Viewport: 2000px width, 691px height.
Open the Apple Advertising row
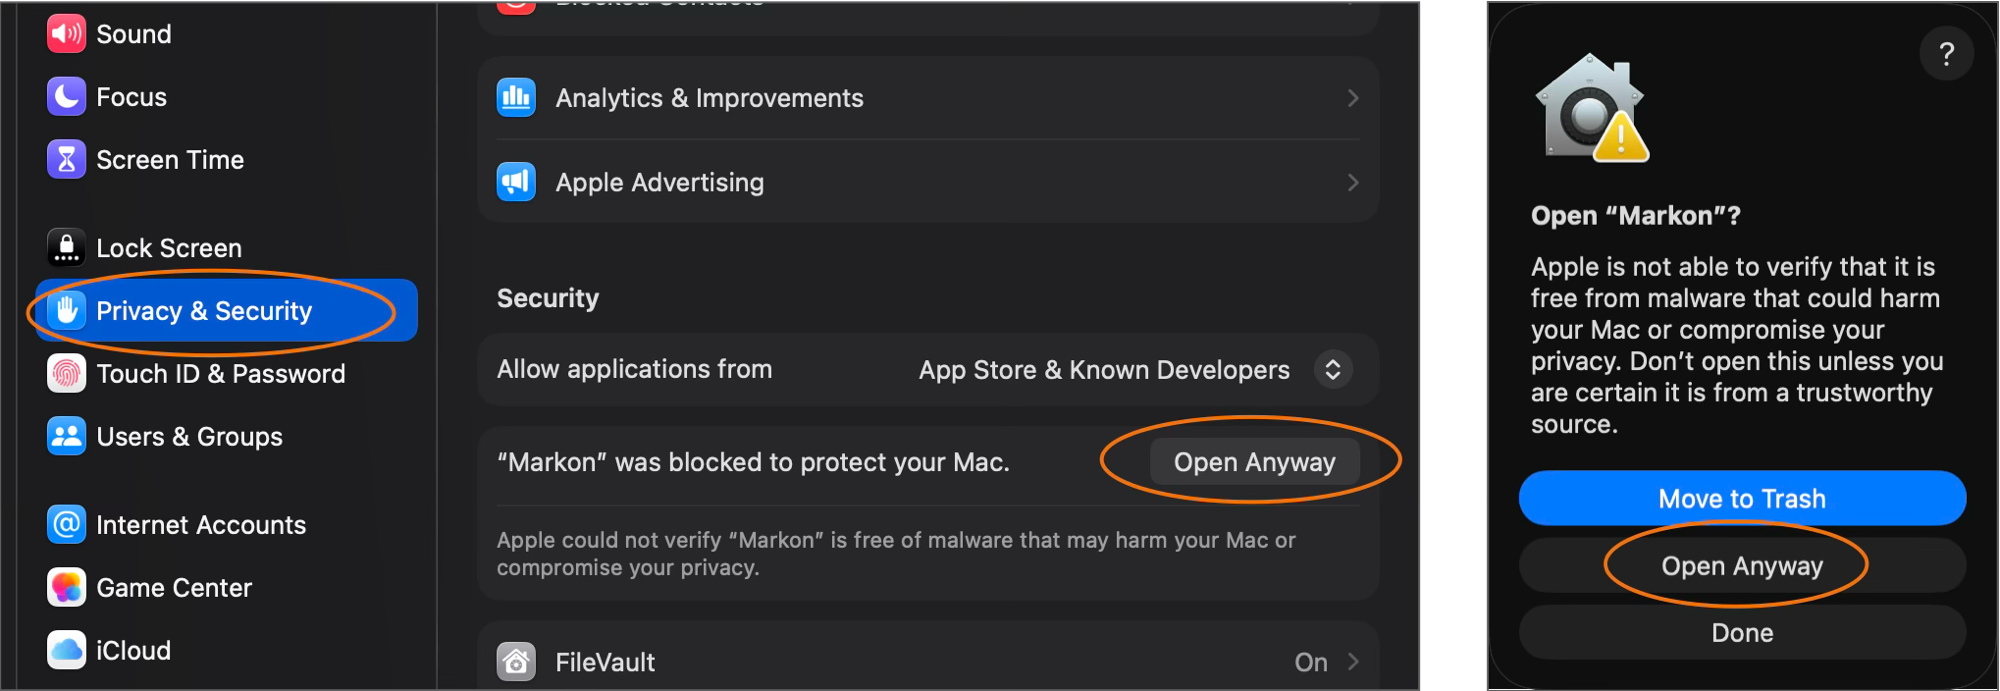[x=928, y=182]
